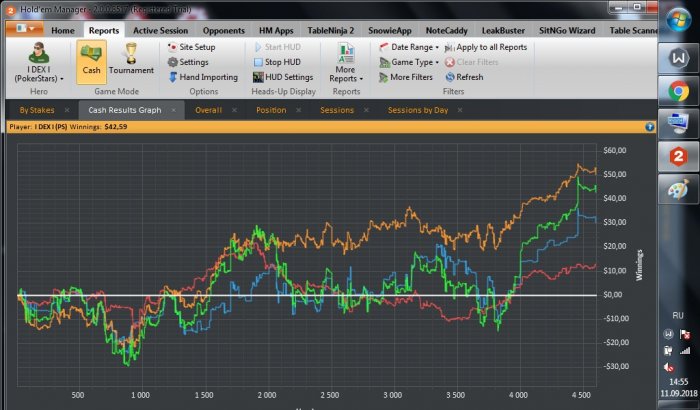Open HUD Settings
This screenshot has width=700, height=410.
283,77
